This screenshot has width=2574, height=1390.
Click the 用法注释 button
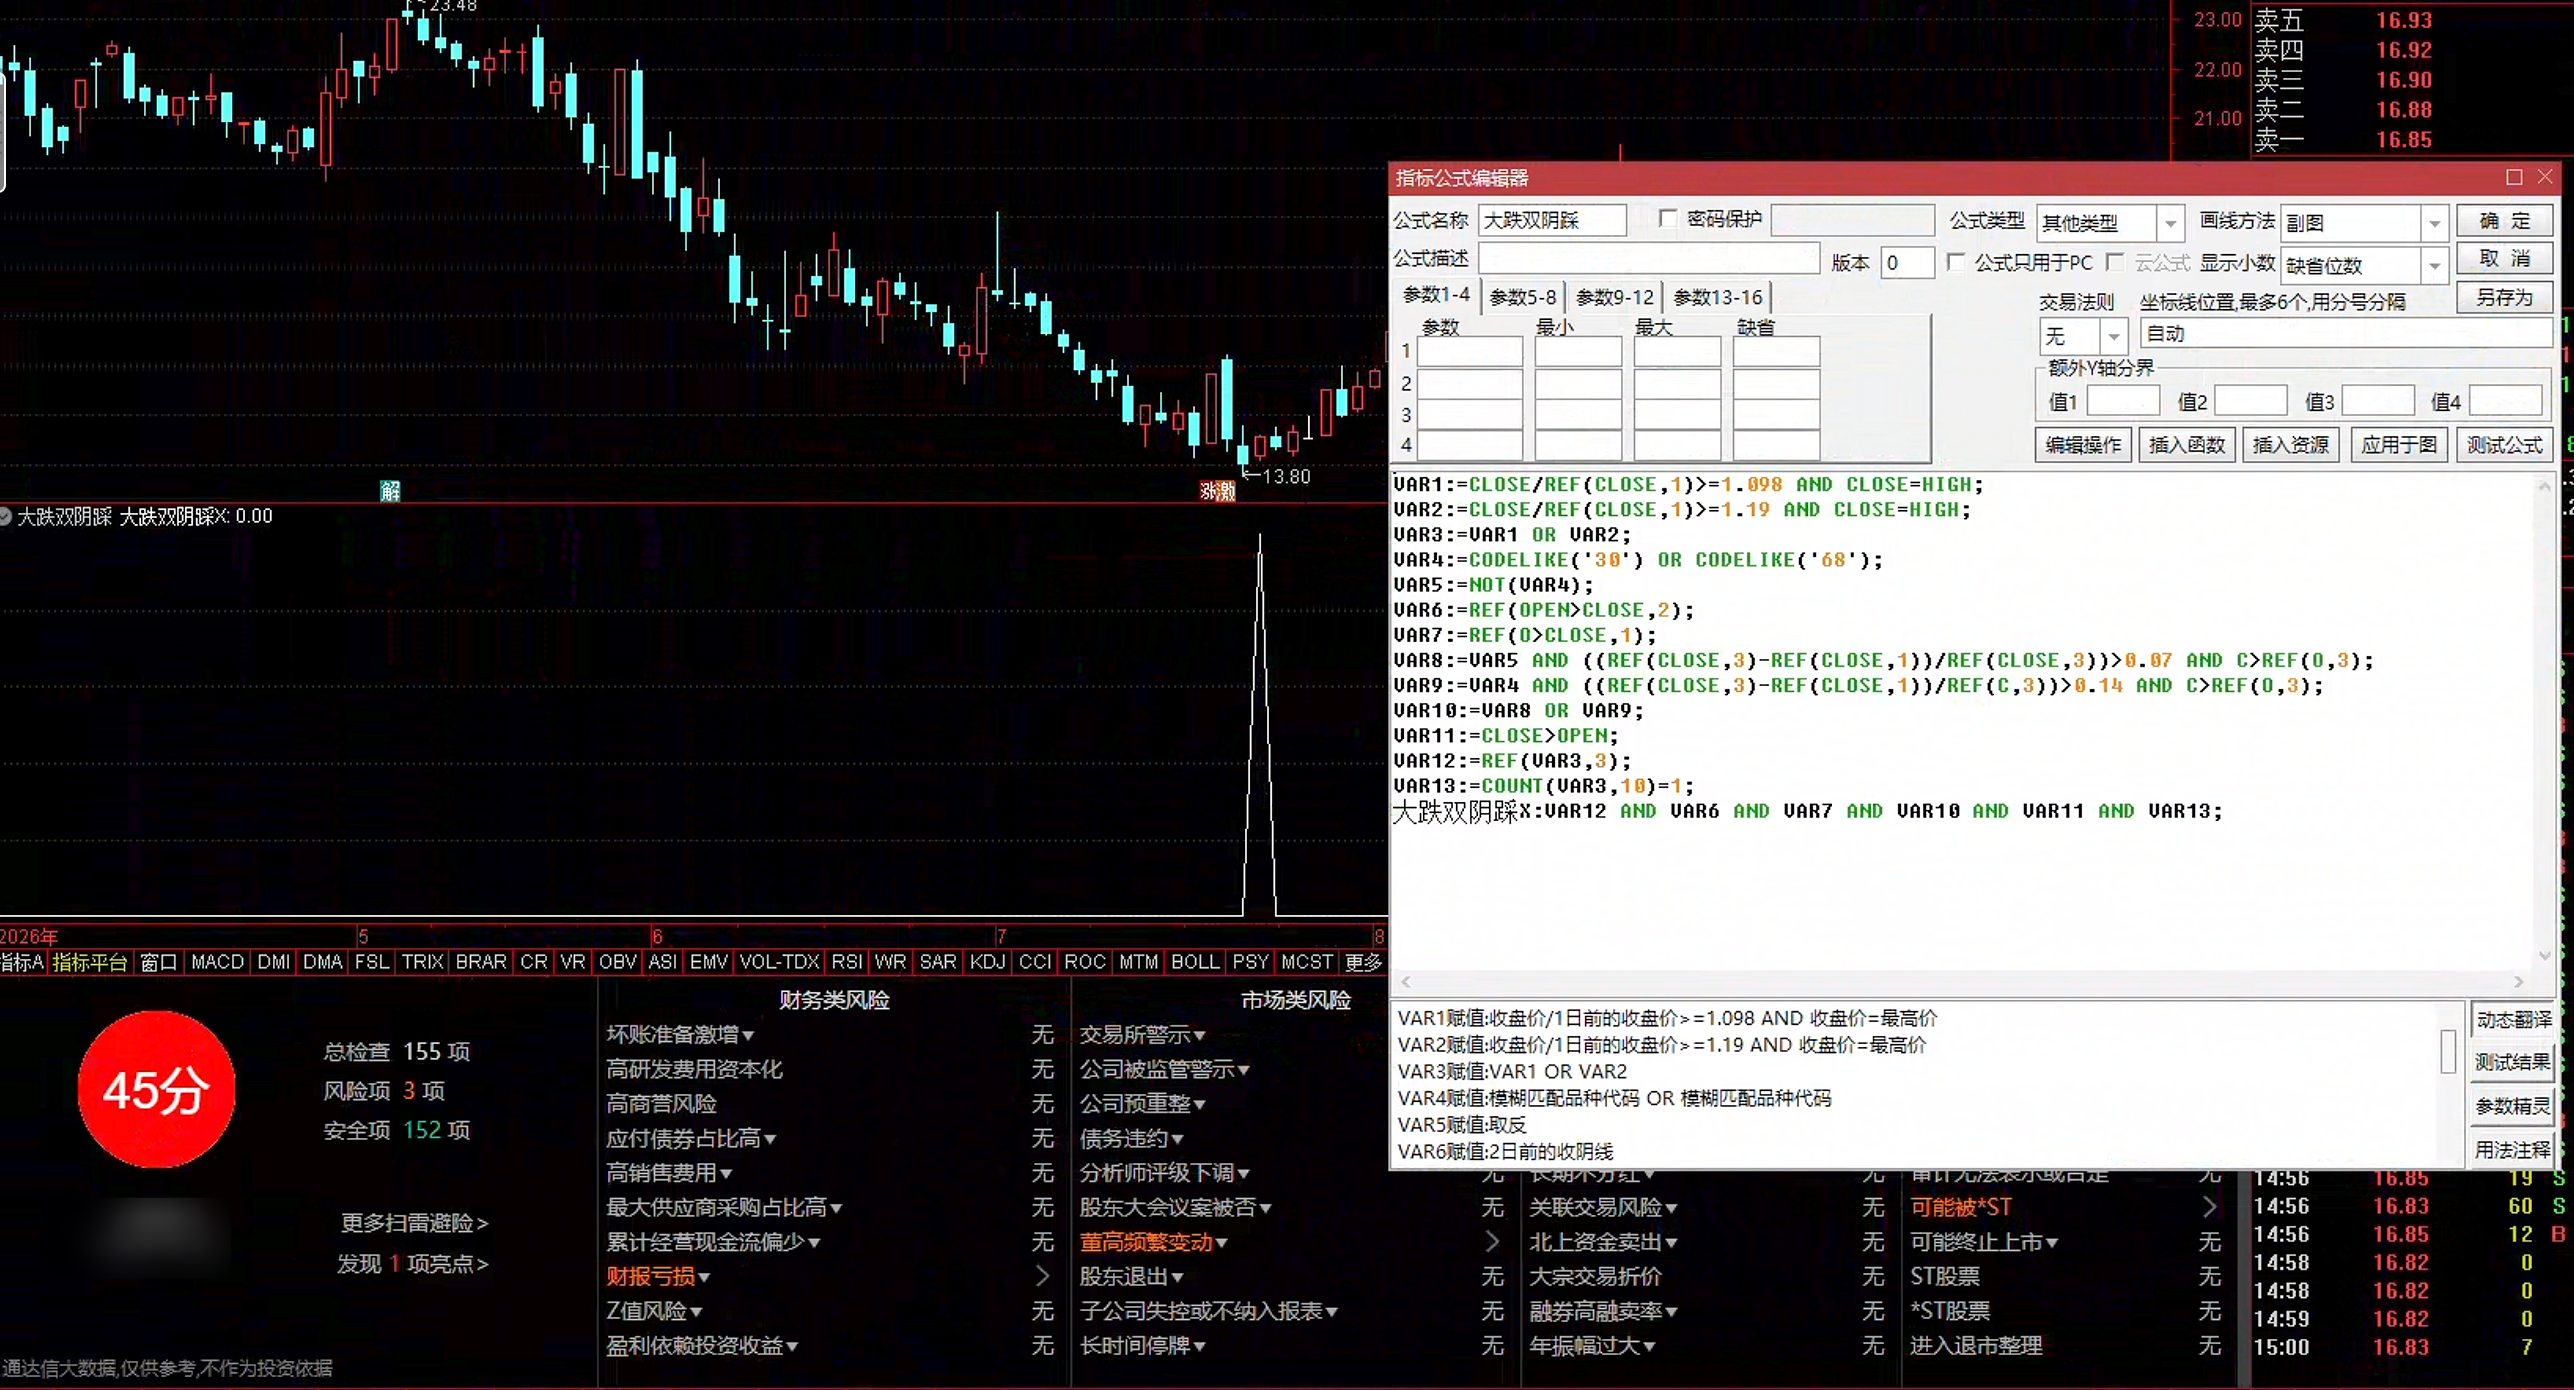click(2512, 1149)
